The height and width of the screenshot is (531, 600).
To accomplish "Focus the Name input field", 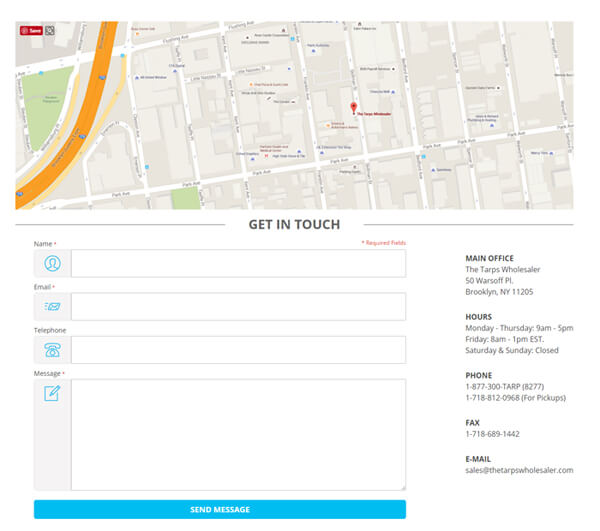I will click(x=238, y=263).
